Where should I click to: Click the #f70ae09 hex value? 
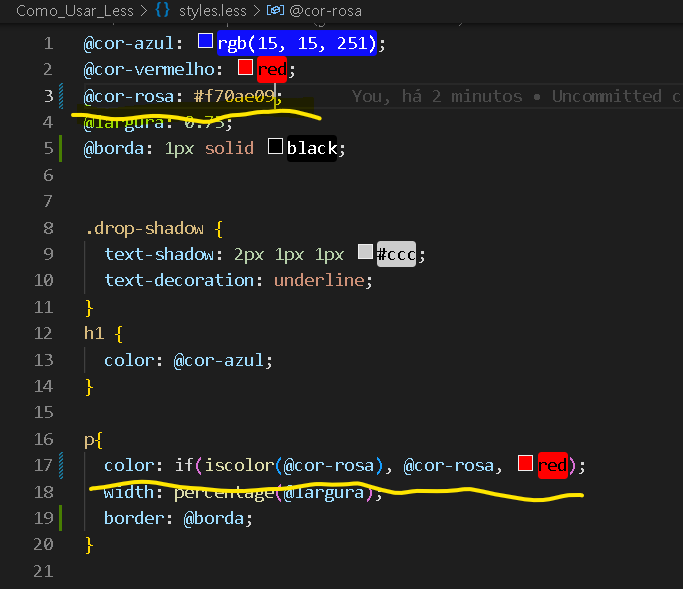(x=234, y=96)
